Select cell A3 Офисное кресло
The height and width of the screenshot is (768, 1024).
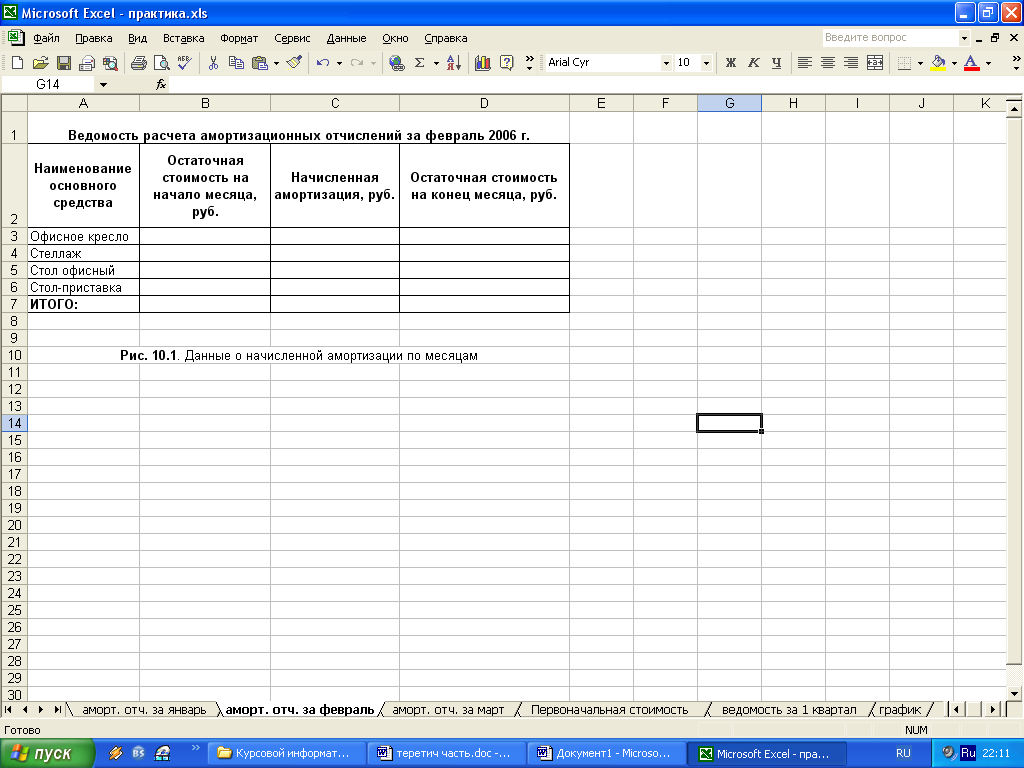84,236
